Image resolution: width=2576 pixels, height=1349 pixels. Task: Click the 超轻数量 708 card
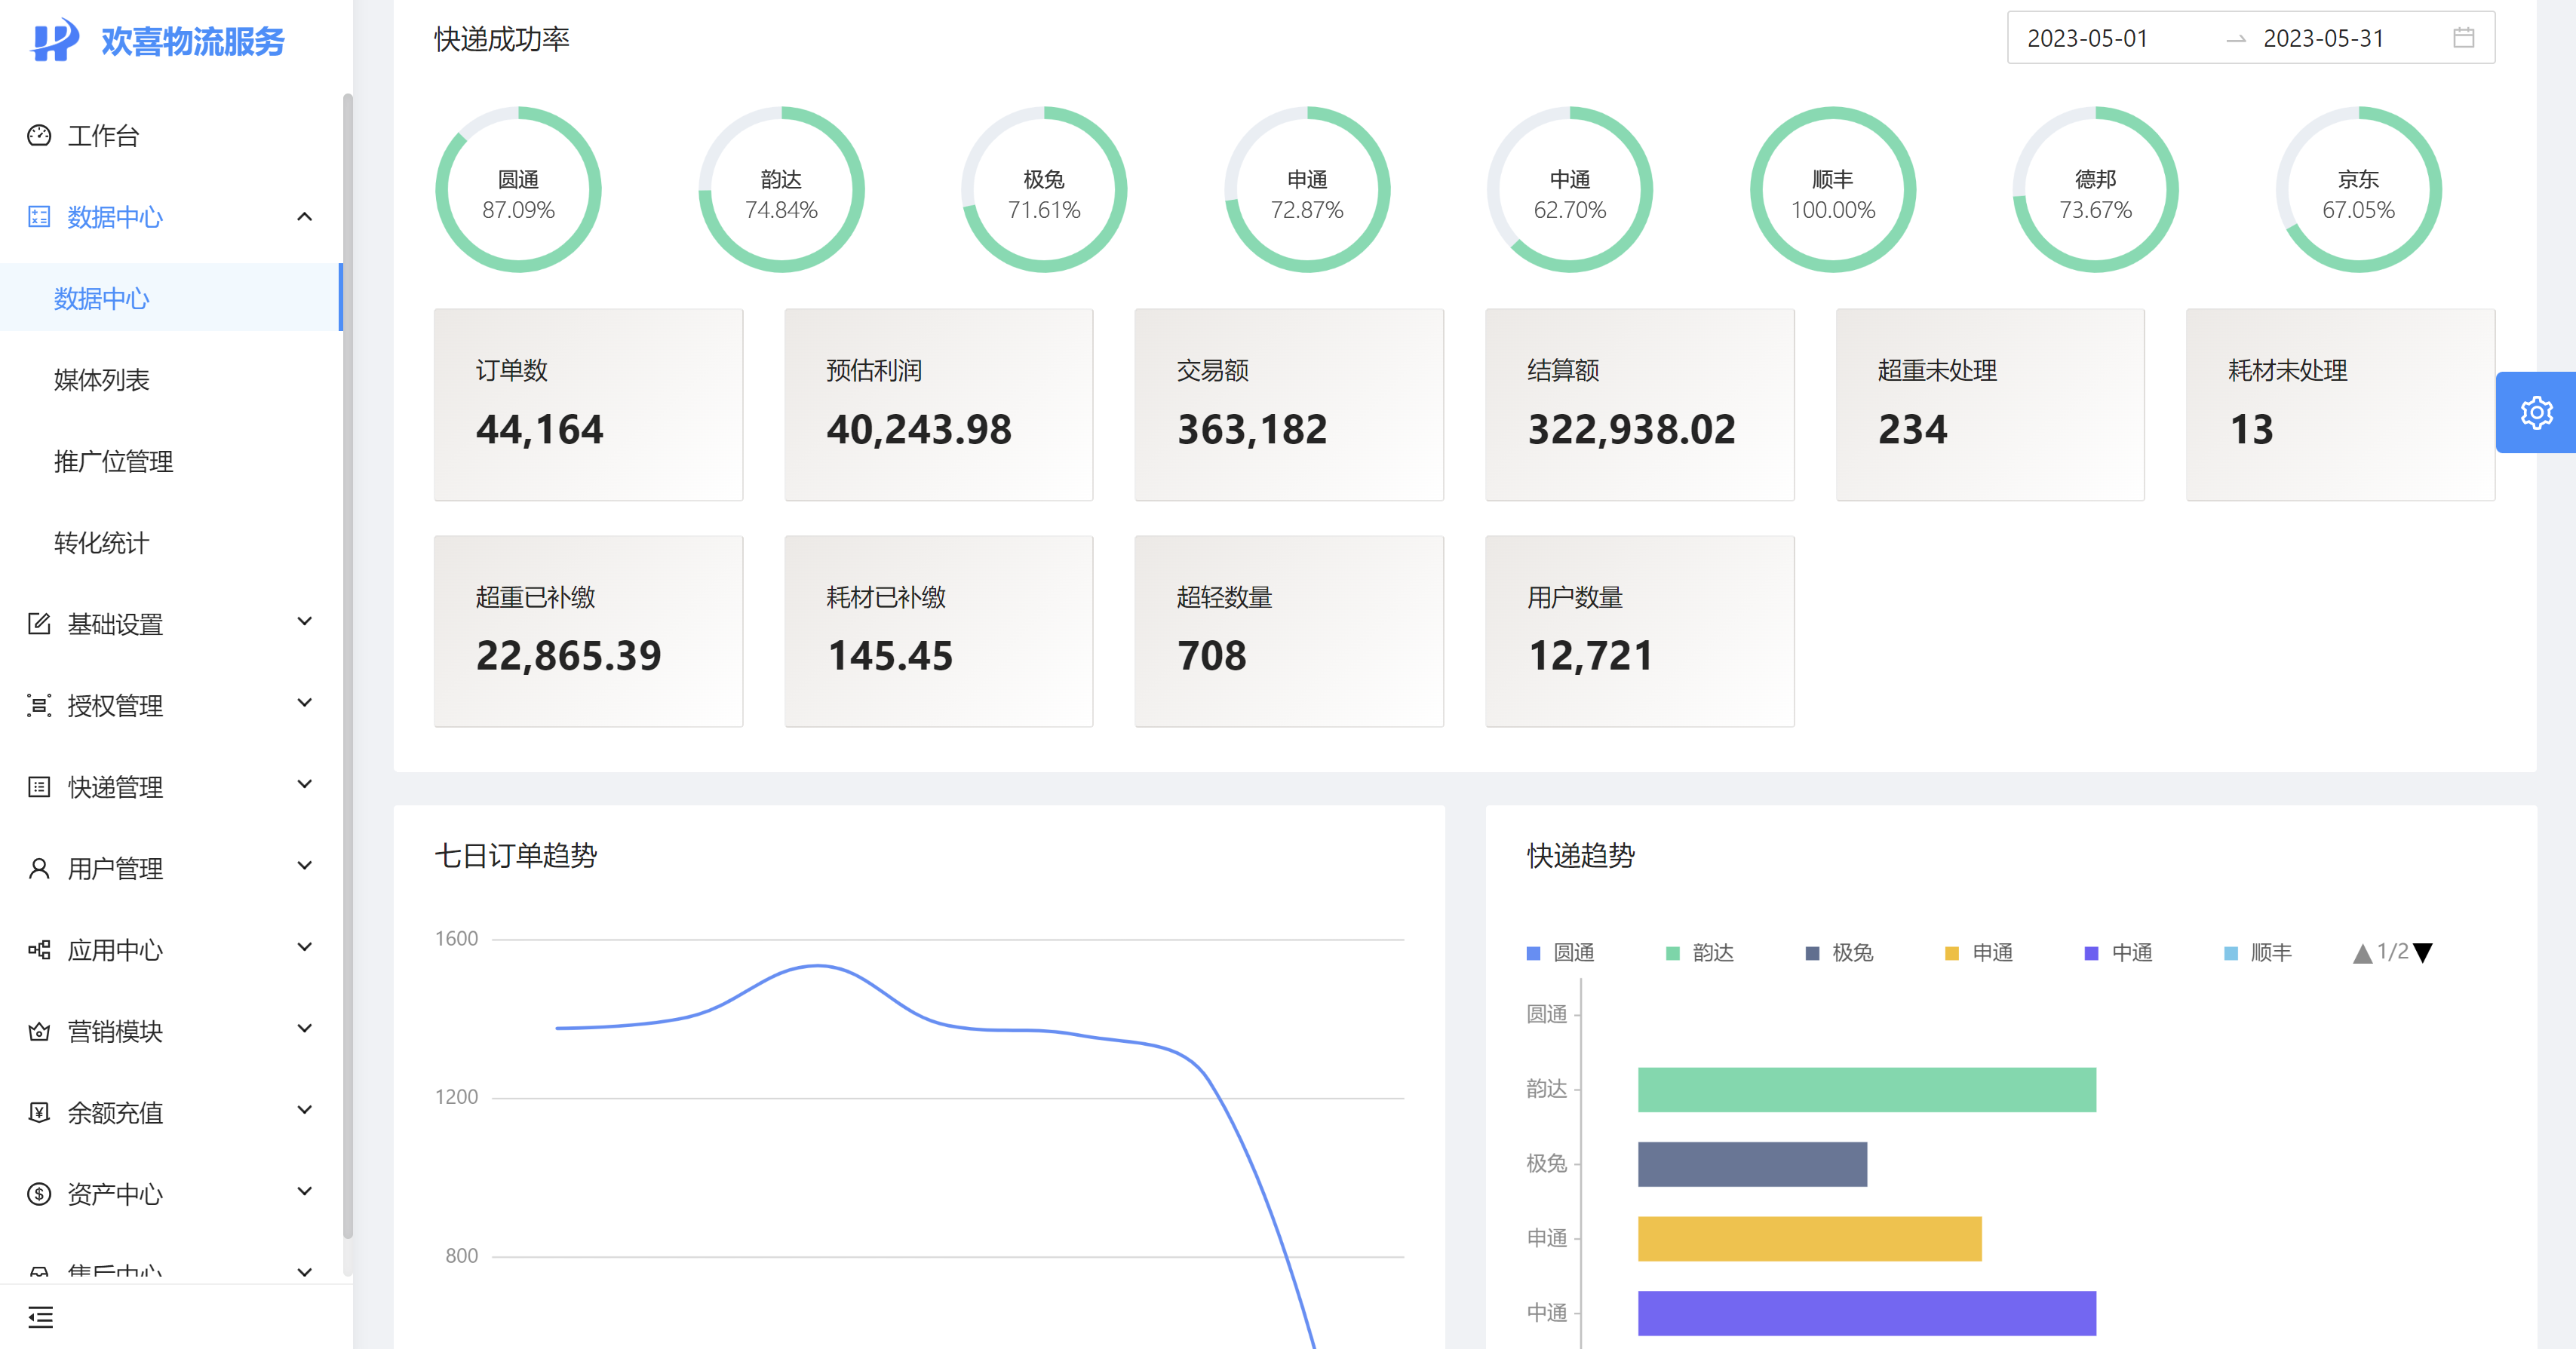(1289, 631)
